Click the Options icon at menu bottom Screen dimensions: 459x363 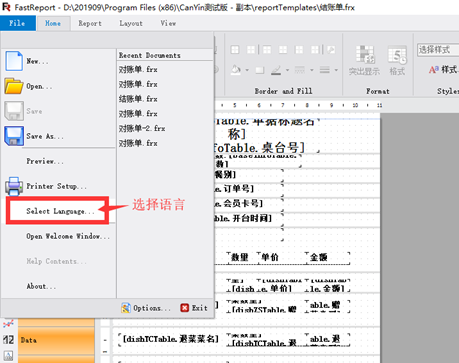pyautogui.click(x=126, y=308)
